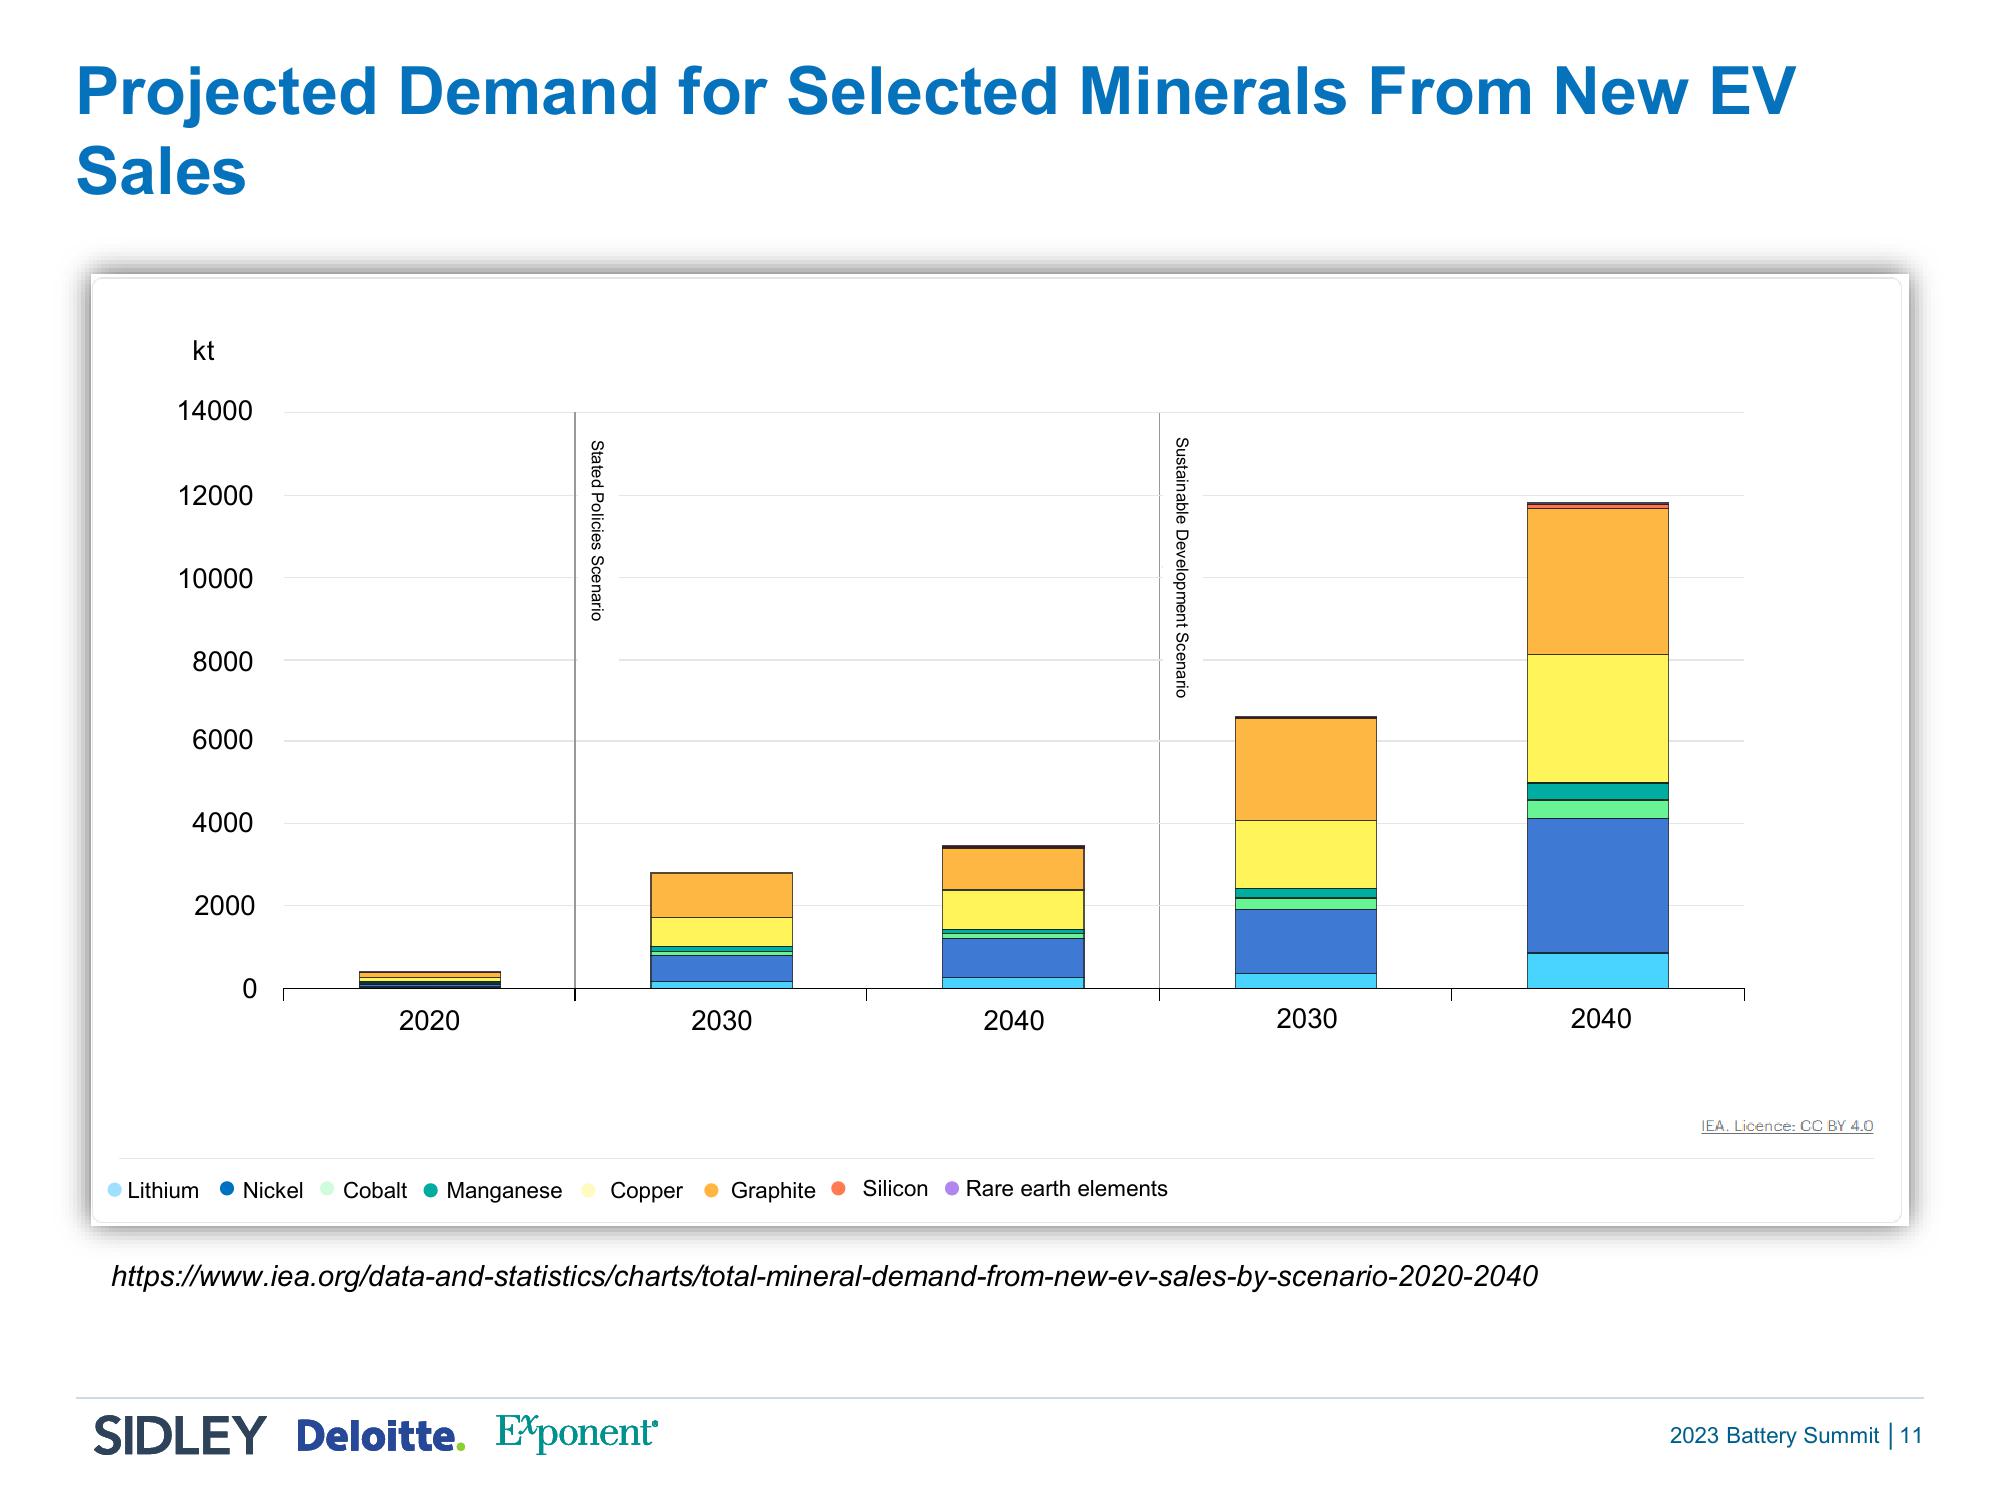Toggle the Copper legend dot
The image size is (2000, 1500).
(x=589, y=1190)
